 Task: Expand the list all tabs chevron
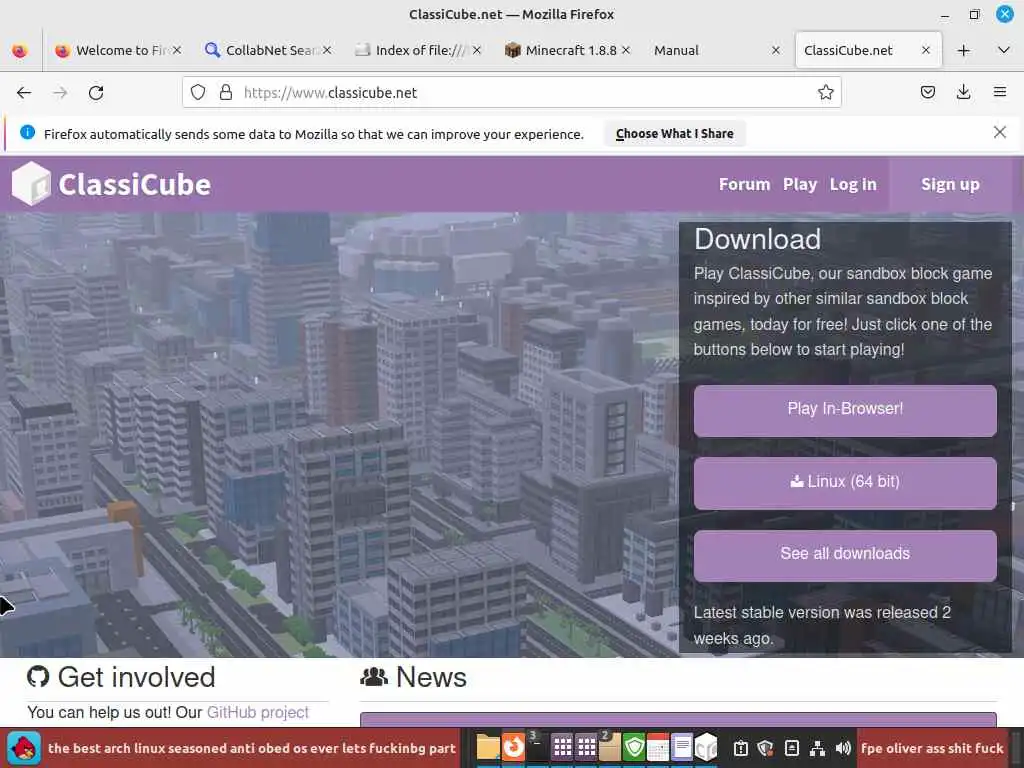(1004, 50)
